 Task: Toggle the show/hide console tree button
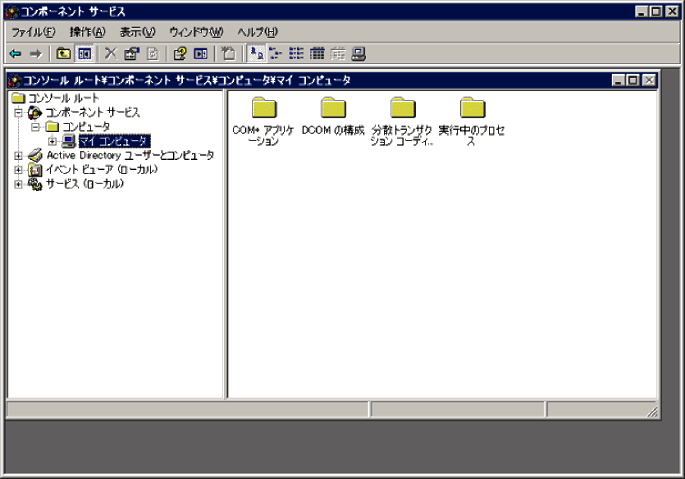pyautogui.click(x=84, y=54)
